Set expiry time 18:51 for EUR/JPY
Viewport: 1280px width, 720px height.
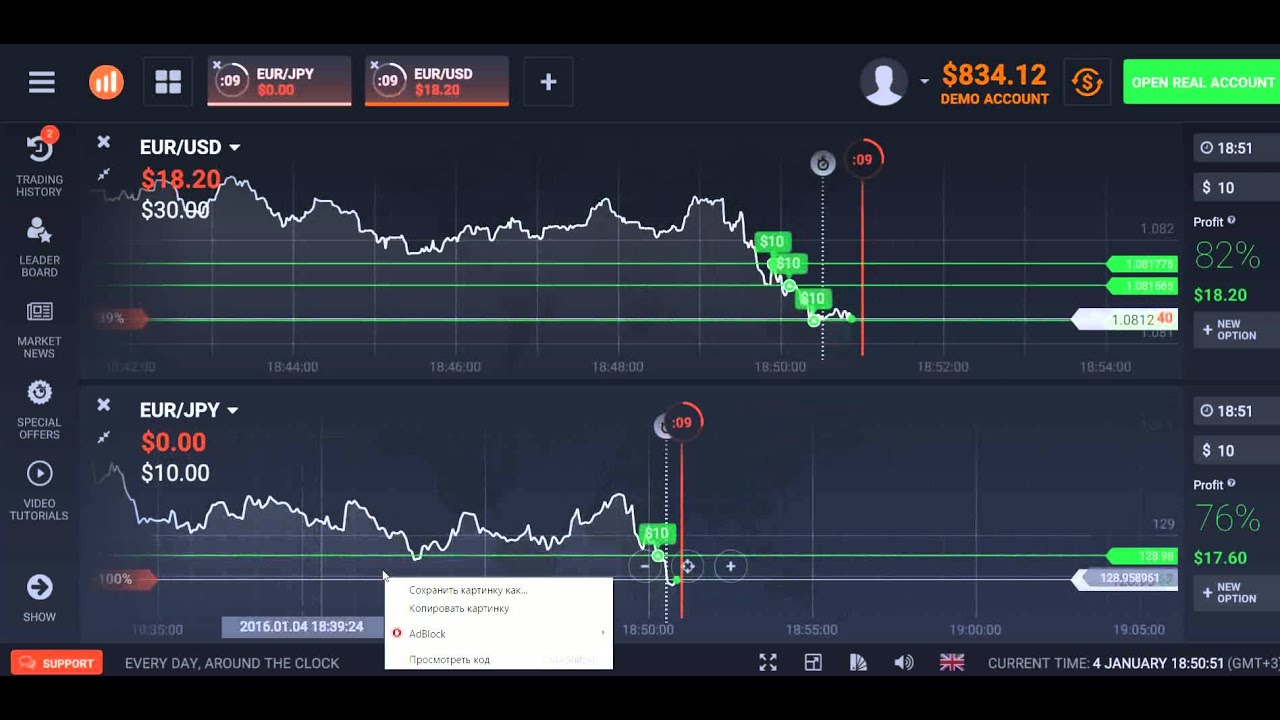coord(1236,411)
